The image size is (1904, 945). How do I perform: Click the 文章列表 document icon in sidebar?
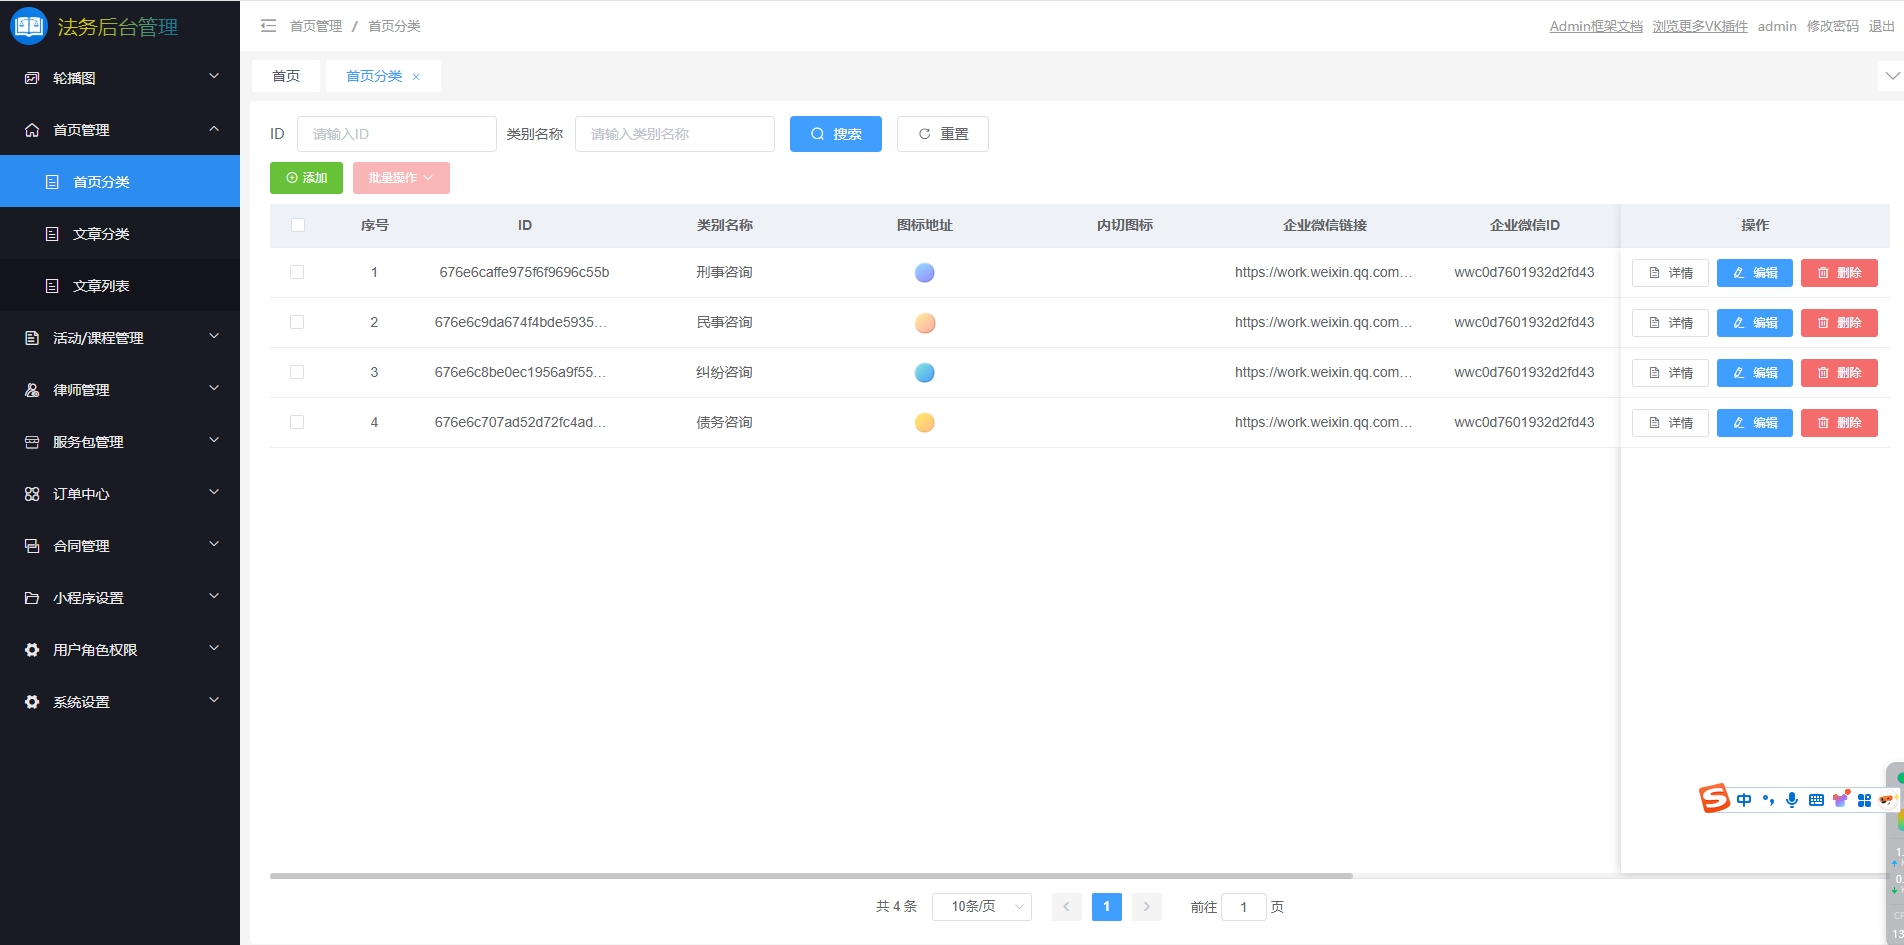(52, 286)
